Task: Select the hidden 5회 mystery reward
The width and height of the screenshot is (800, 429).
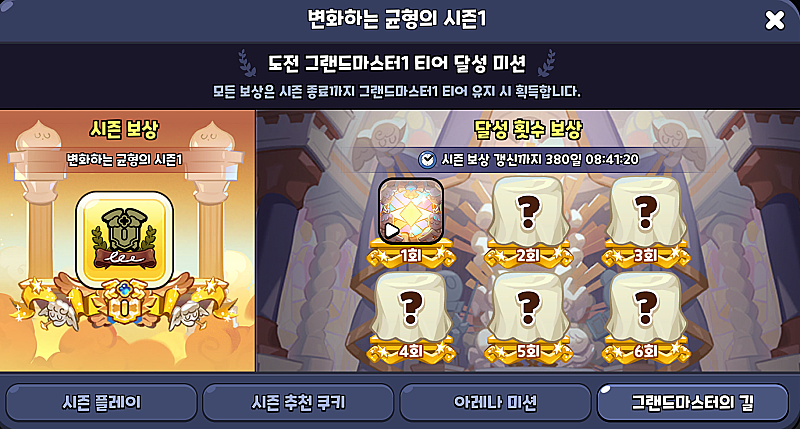Action: [x=528, y=307]
